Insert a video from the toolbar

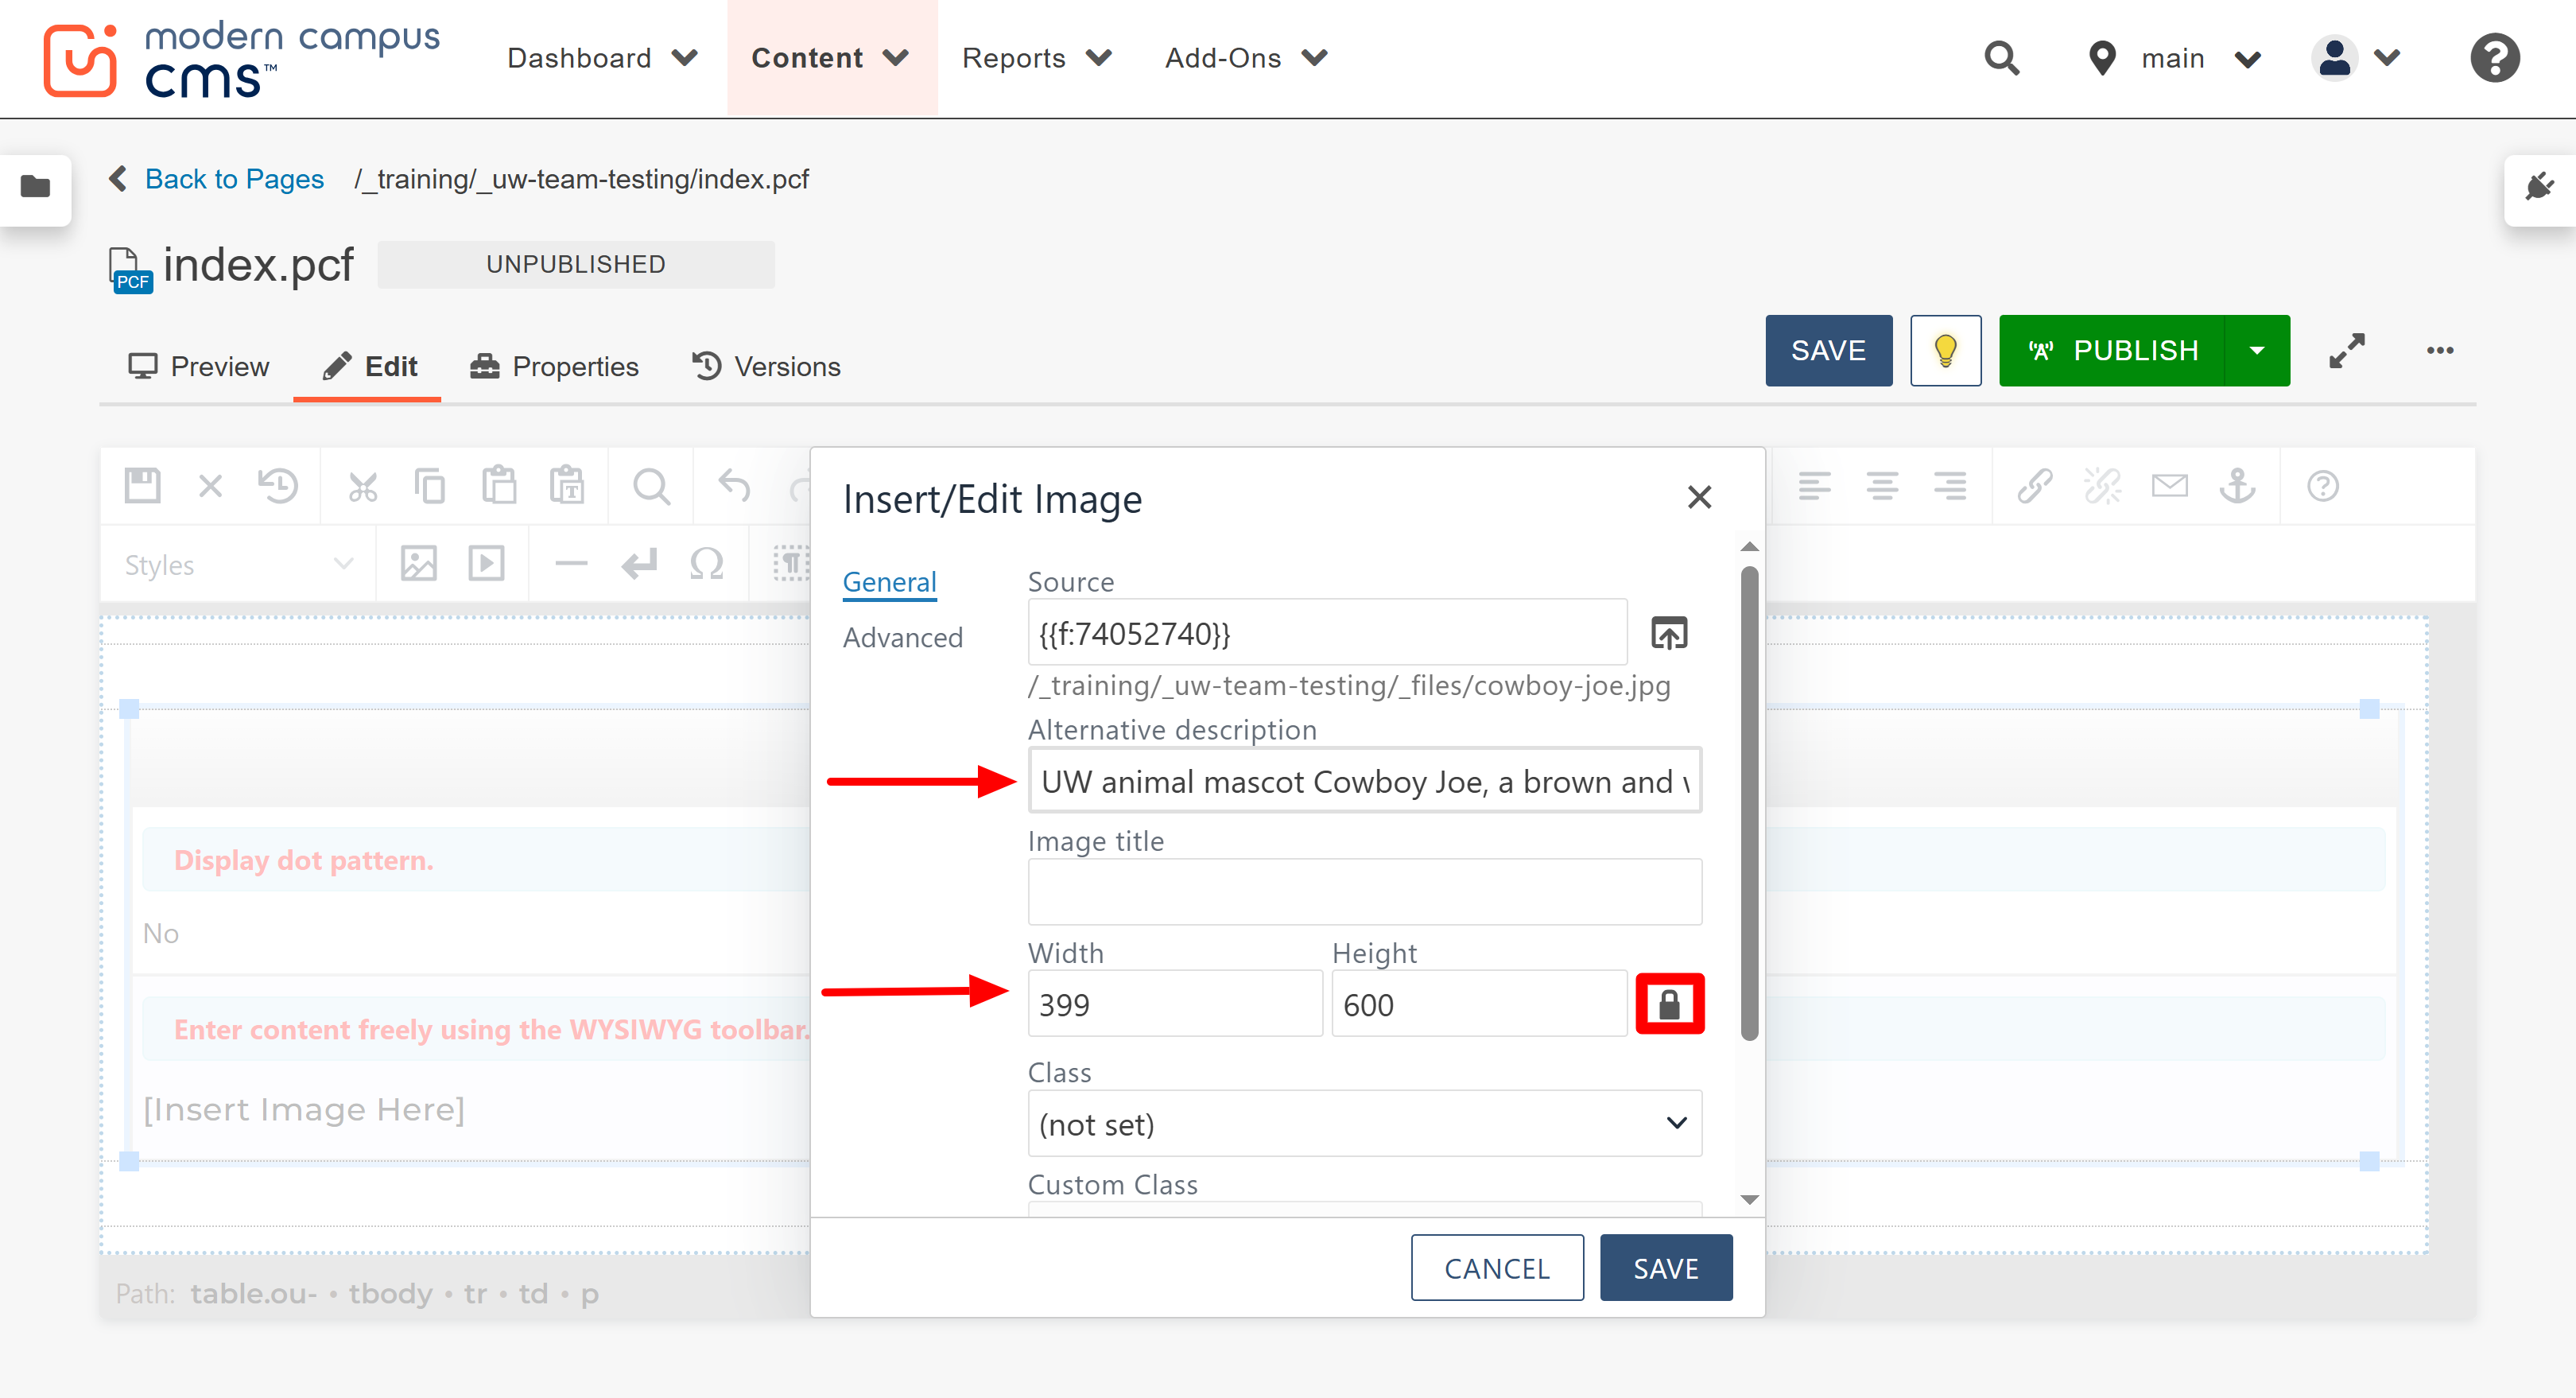tap(486, 563)
